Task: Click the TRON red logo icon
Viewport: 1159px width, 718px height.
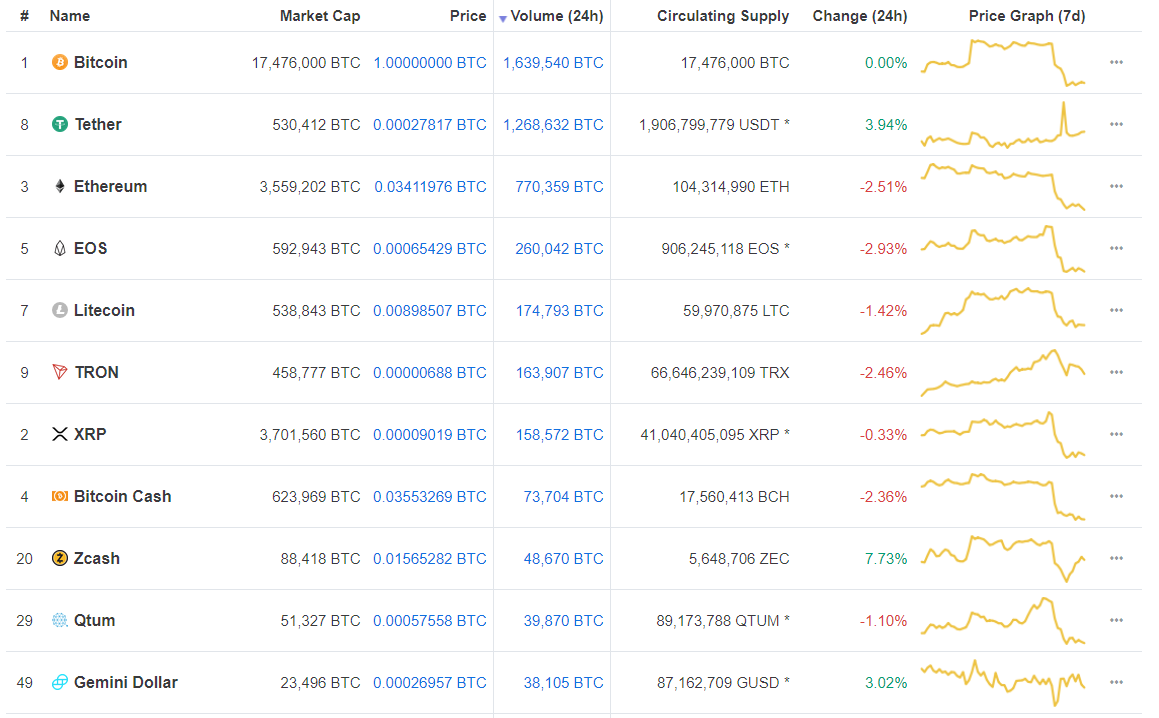Action: [60, 372]
